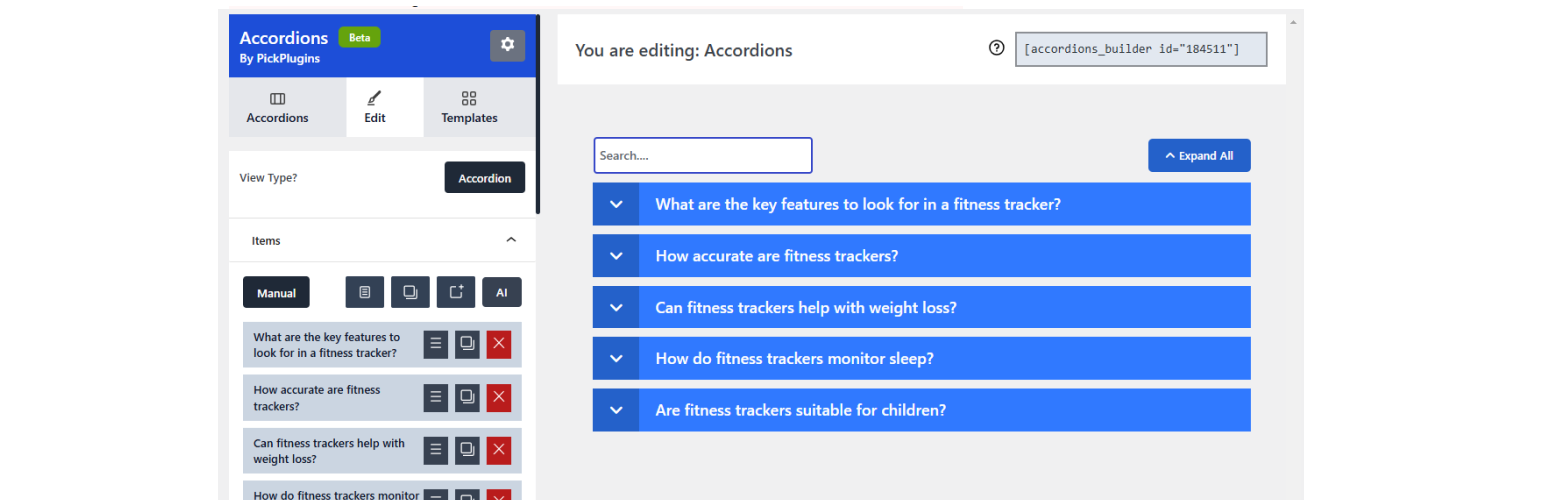Select the accordions_builder shortcode field
Viewport: 1544px width, 500px height.
[x=1140, y=49]
